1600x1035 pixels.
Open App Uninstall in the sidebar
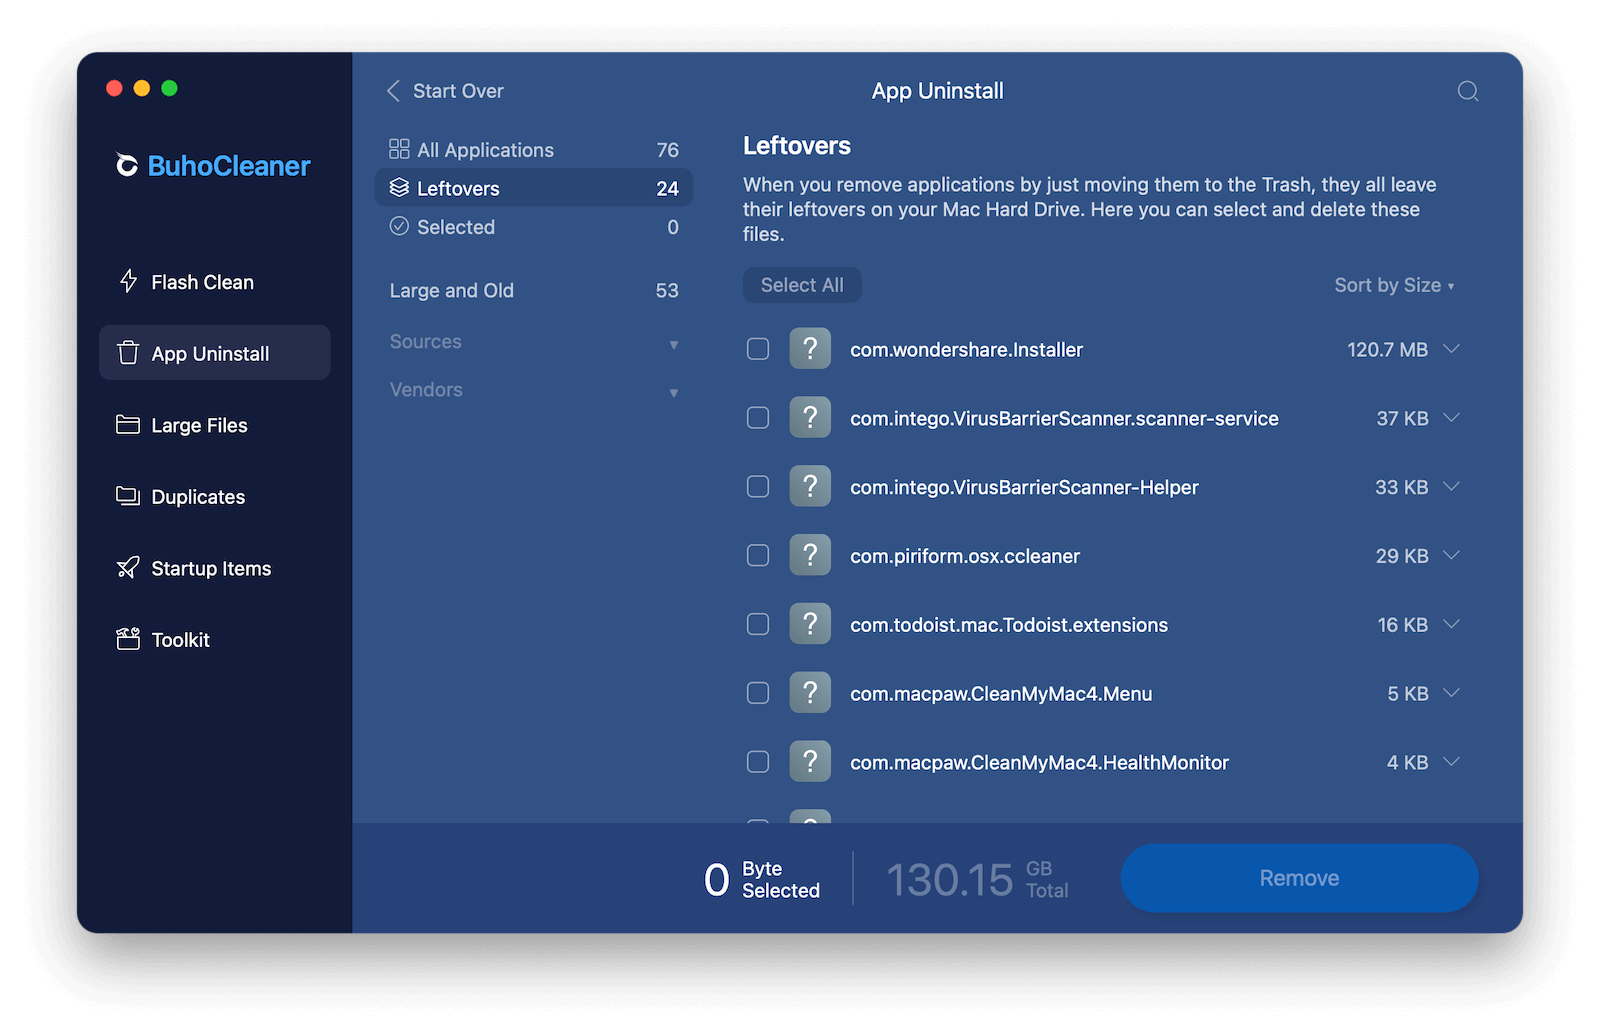pos(214,353)
